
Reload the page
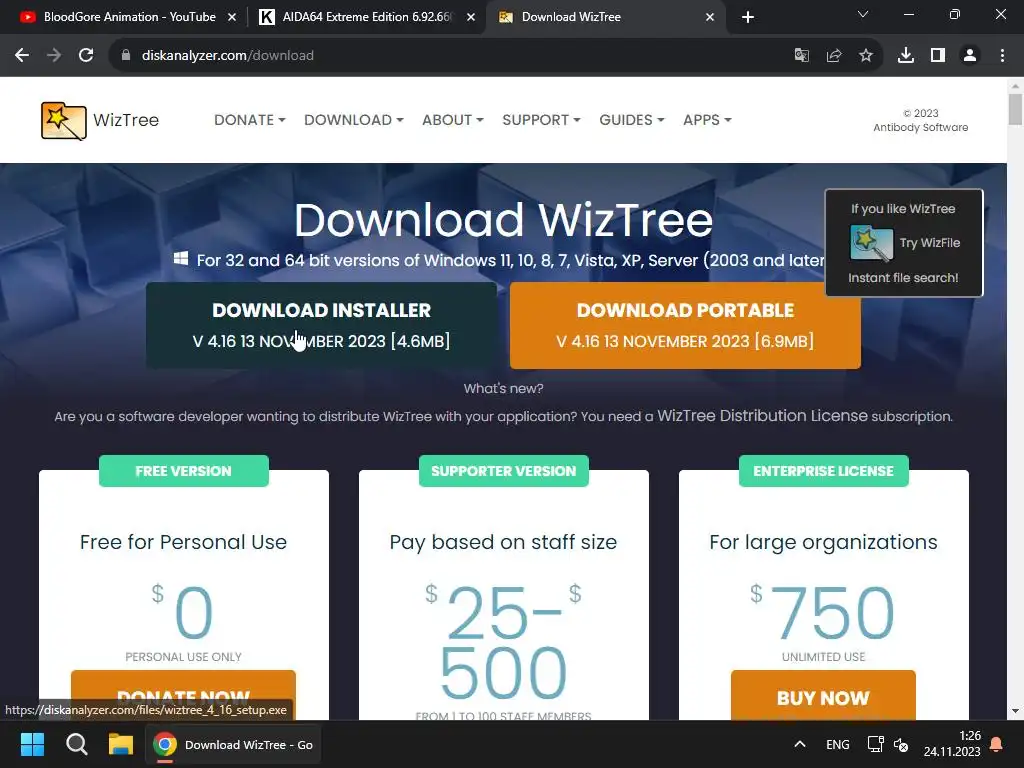pos(86,56)
